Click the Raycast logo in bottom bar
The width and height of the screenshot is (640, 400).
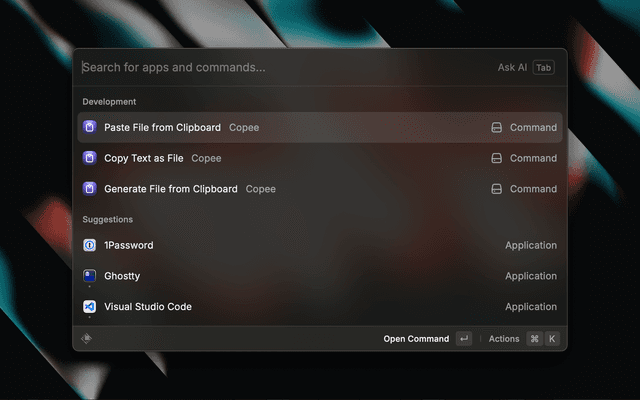coord(87,338)
